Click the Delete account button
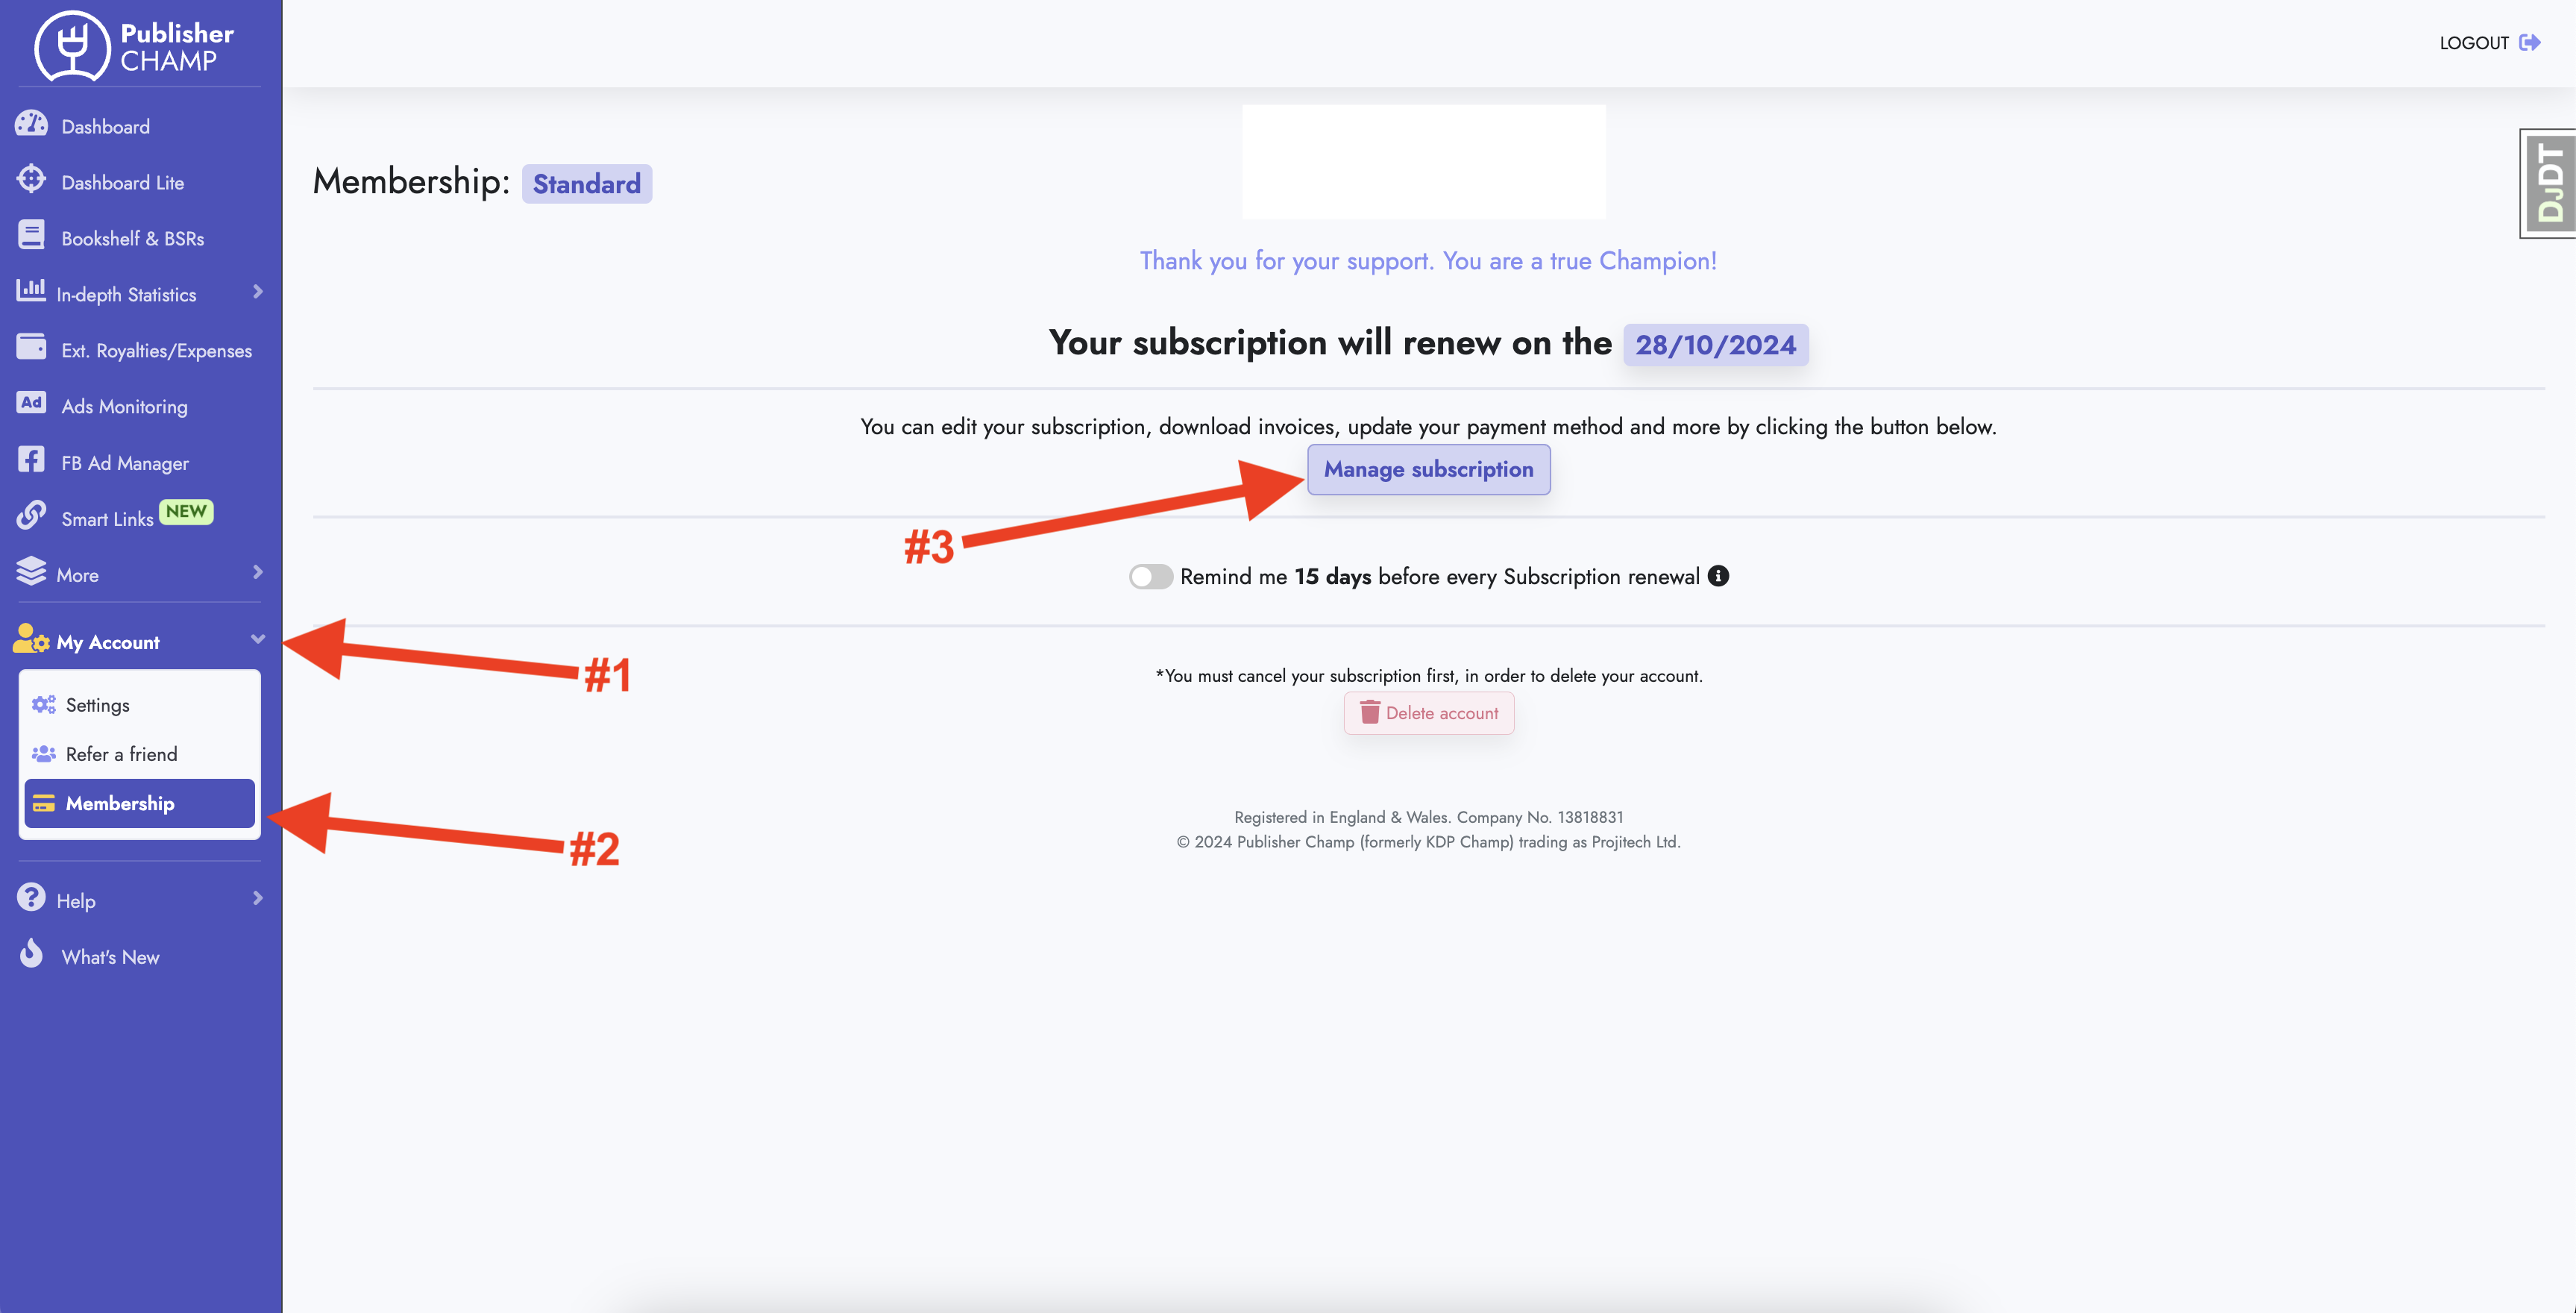 pyautogui.click(x=1430, y=712)
